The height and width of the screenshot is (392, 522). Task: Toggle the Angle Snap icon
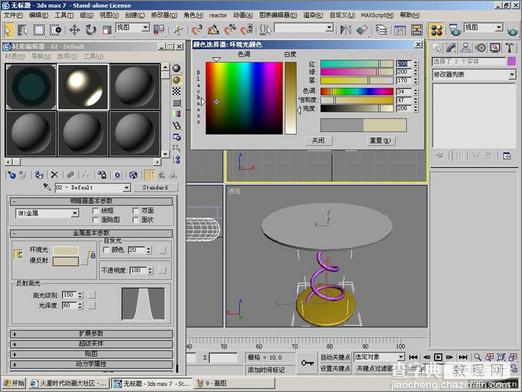click(213, 30)
